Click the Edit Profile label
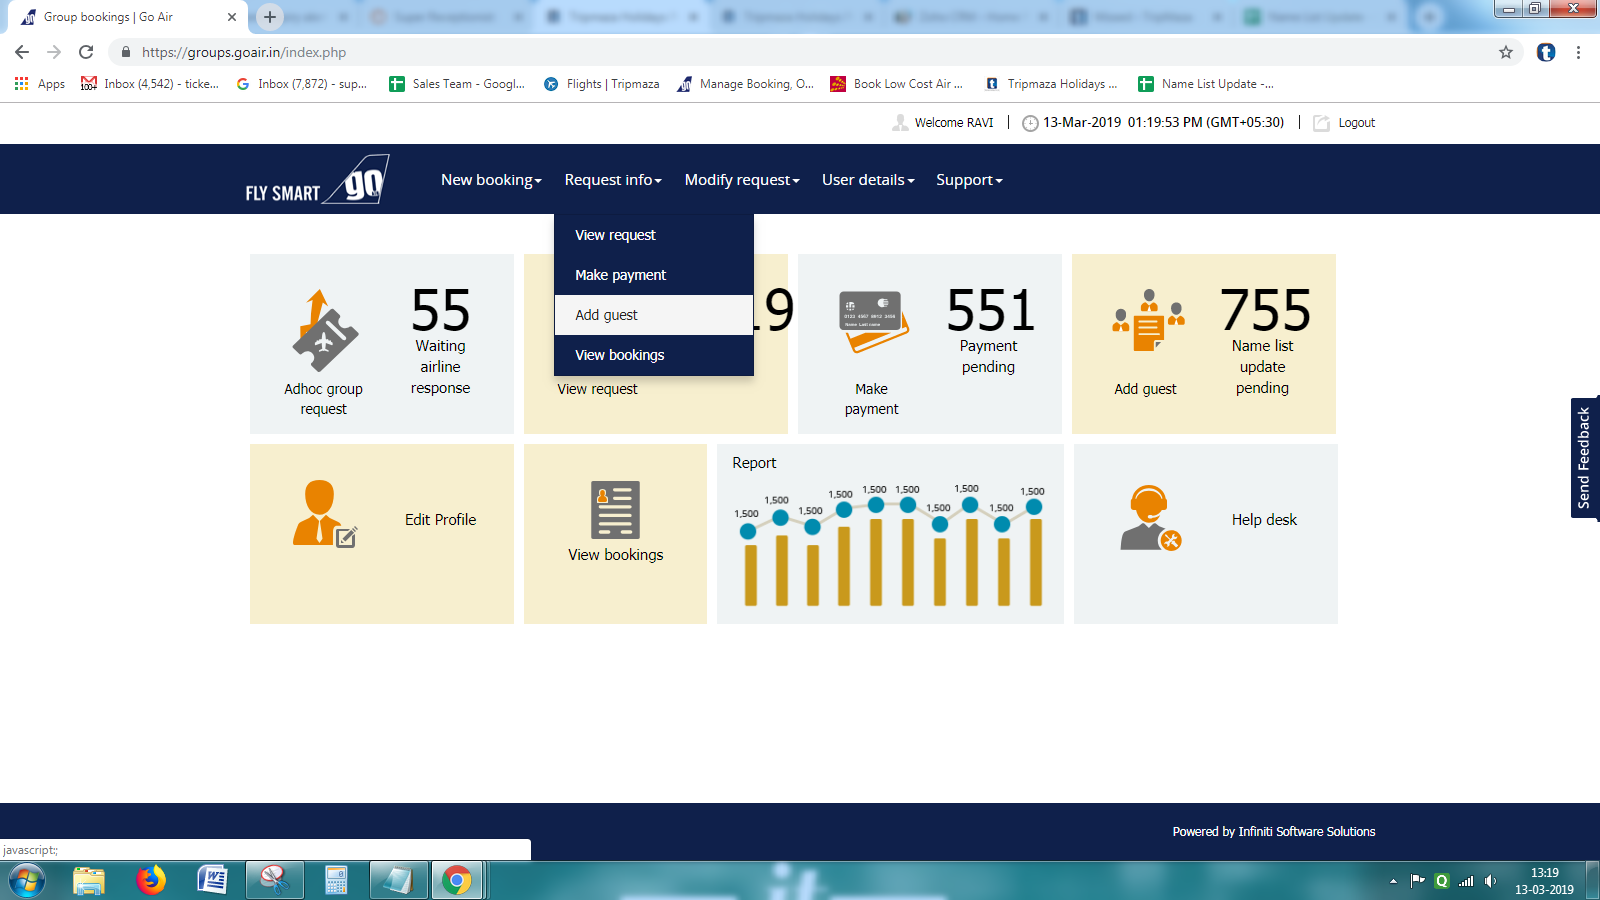The image size is (1600, 900). pos(440,520)
